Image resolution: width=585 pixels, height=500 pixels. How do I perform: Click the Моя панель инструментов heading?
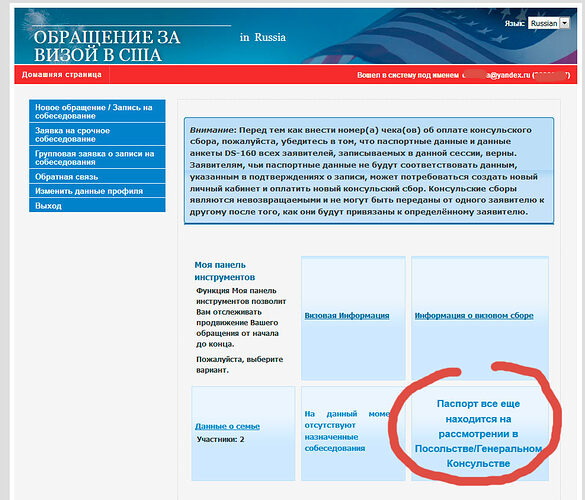[225, 271]
